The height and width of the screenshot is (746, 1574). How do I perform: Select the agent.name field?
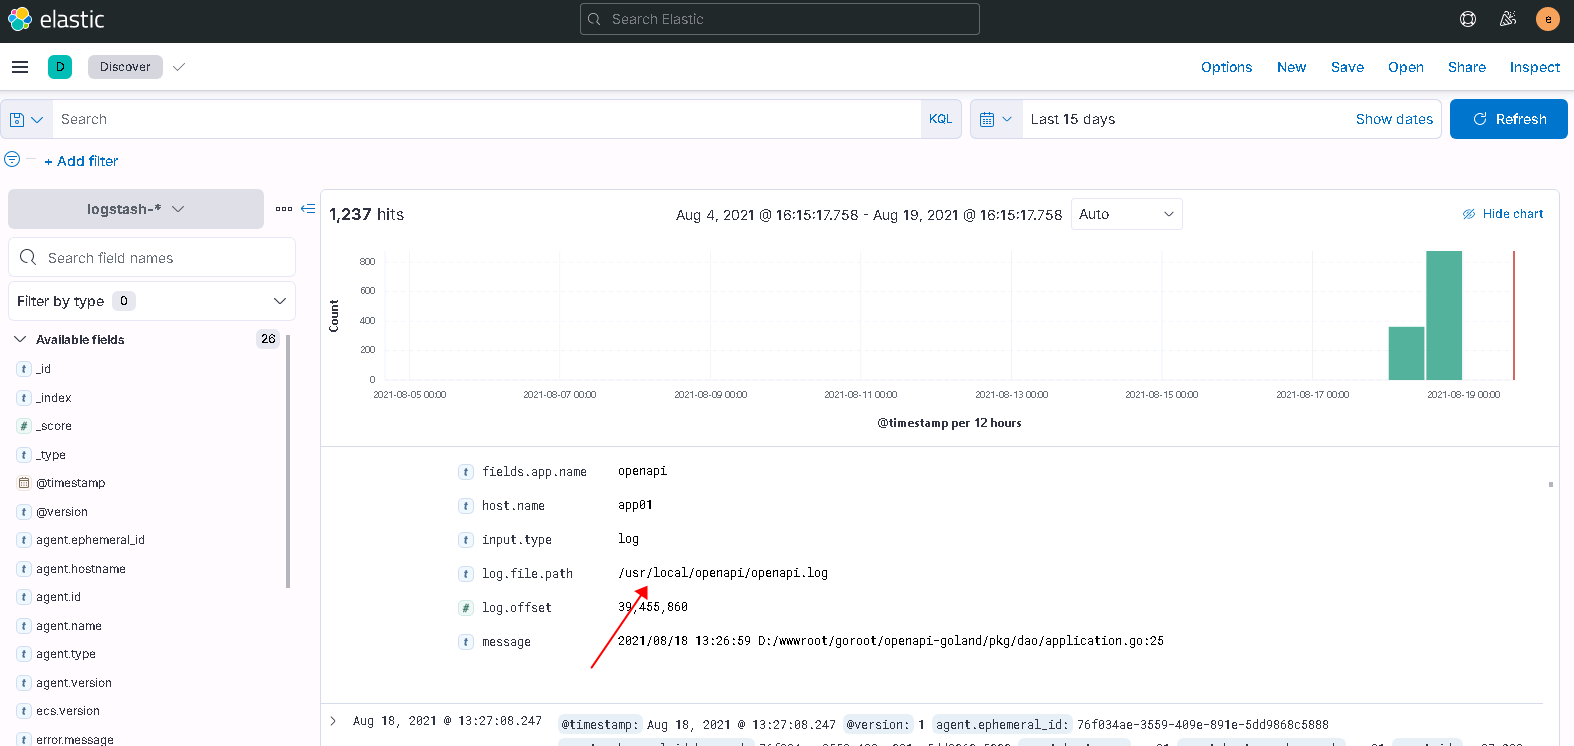(69, 626)
